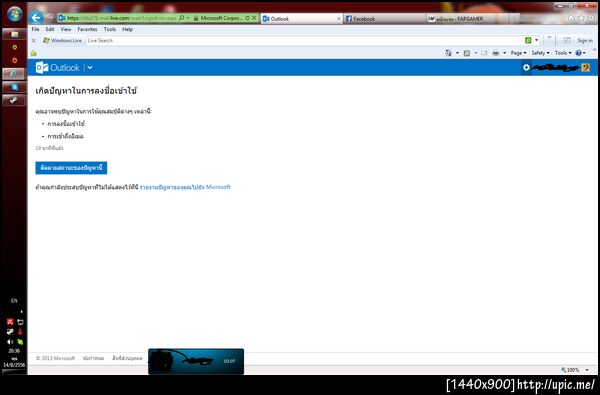
Task: Switch to the FAPGAMER tab
Action: pyautogui.click(x=467, y=19)
